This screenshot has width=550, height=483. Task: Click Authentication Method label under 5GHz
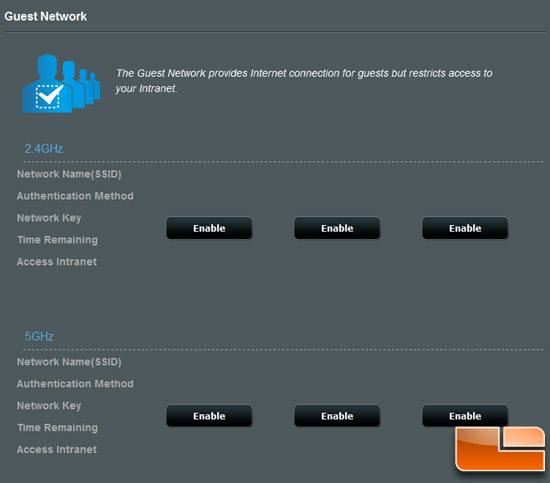75,384
